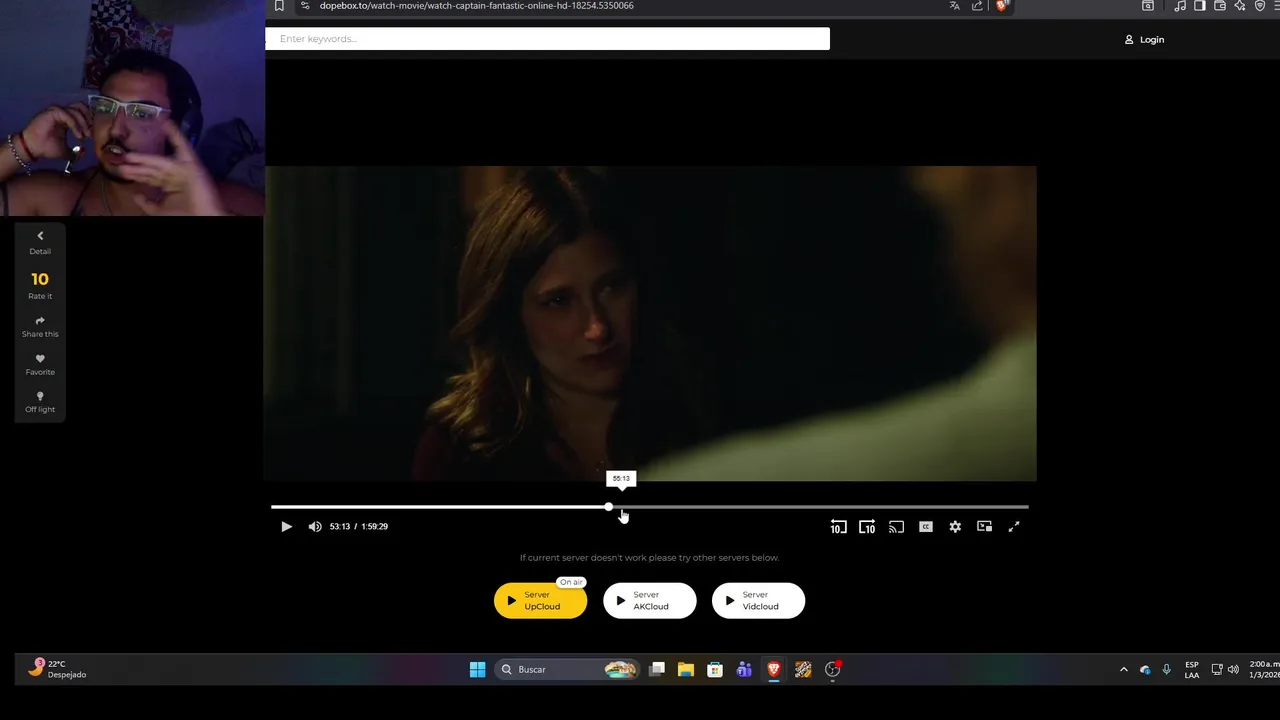Expand hidden system tray icons chevron
The image size is (1280, 720).
click(1123, 670)
